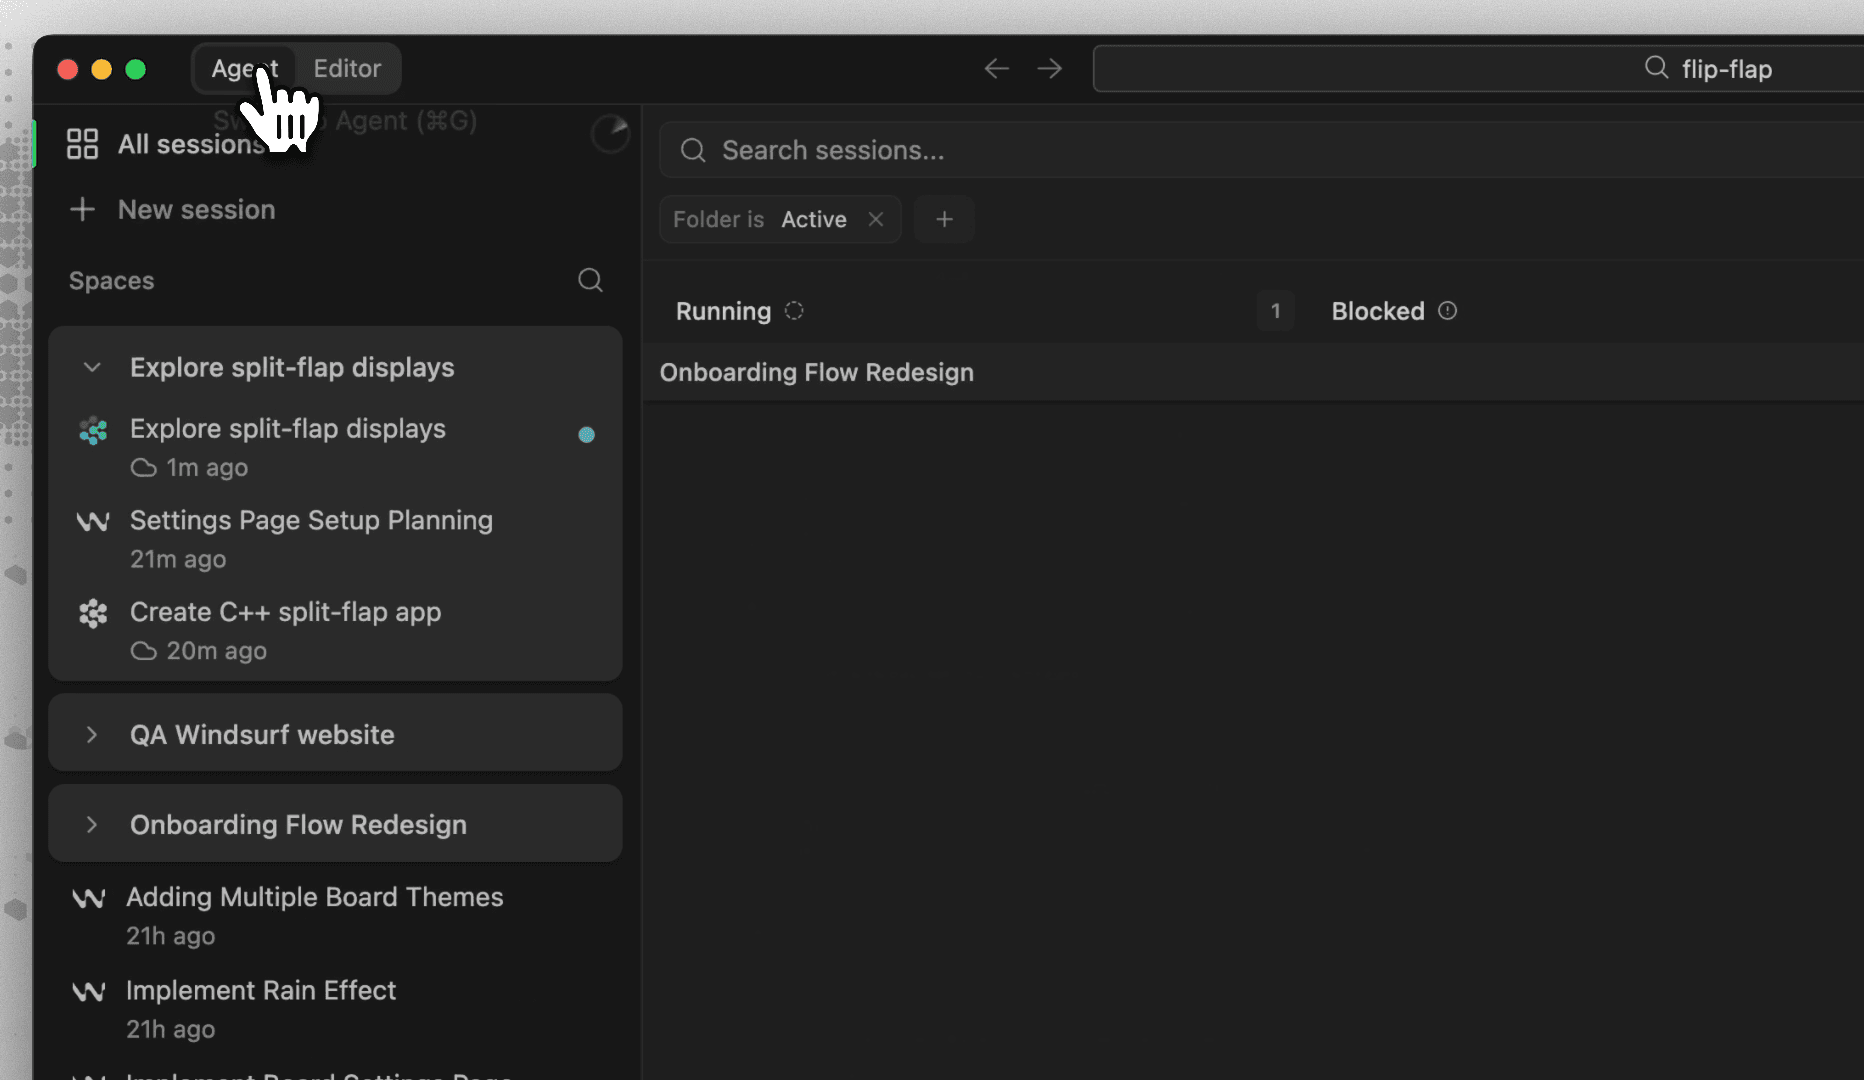Expand the Onboarding Flow Redesign space
The image size is (1864, 1080).
(x=92, y=825)
